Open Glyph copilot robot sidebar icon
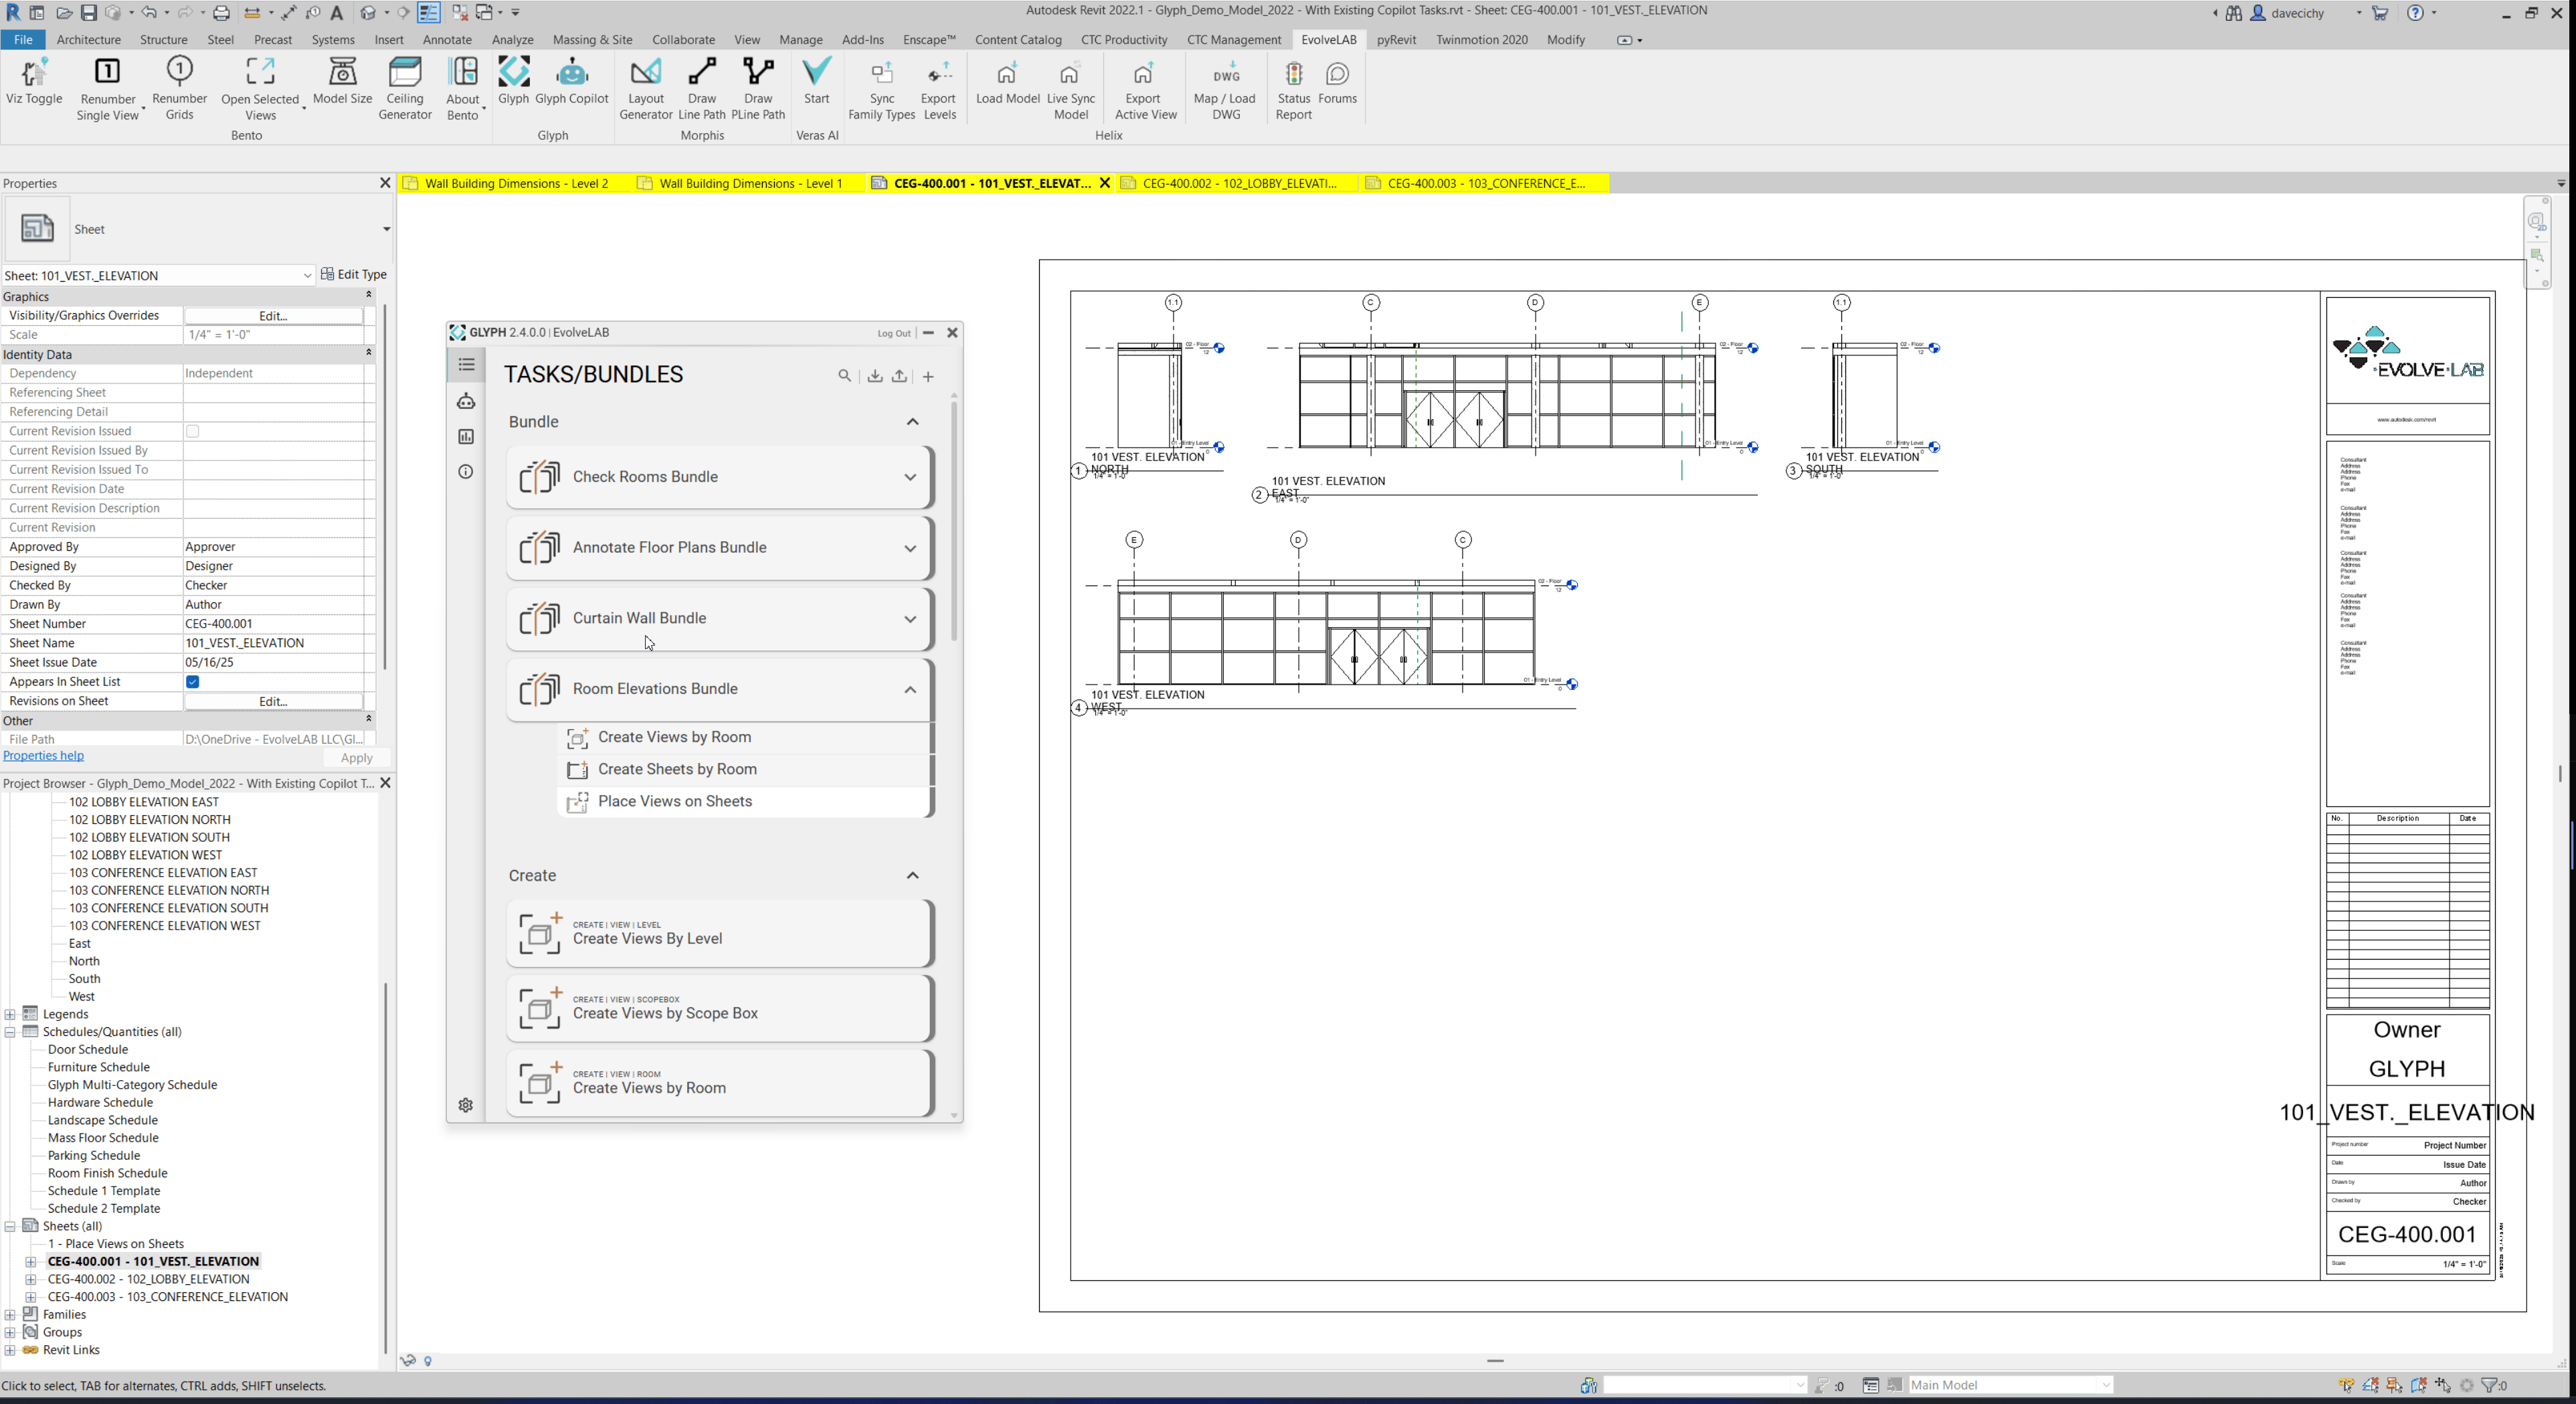Image resolution: width=2576 pixels, height=1404 pixels. pyautogui.click(x=466, y=401)
